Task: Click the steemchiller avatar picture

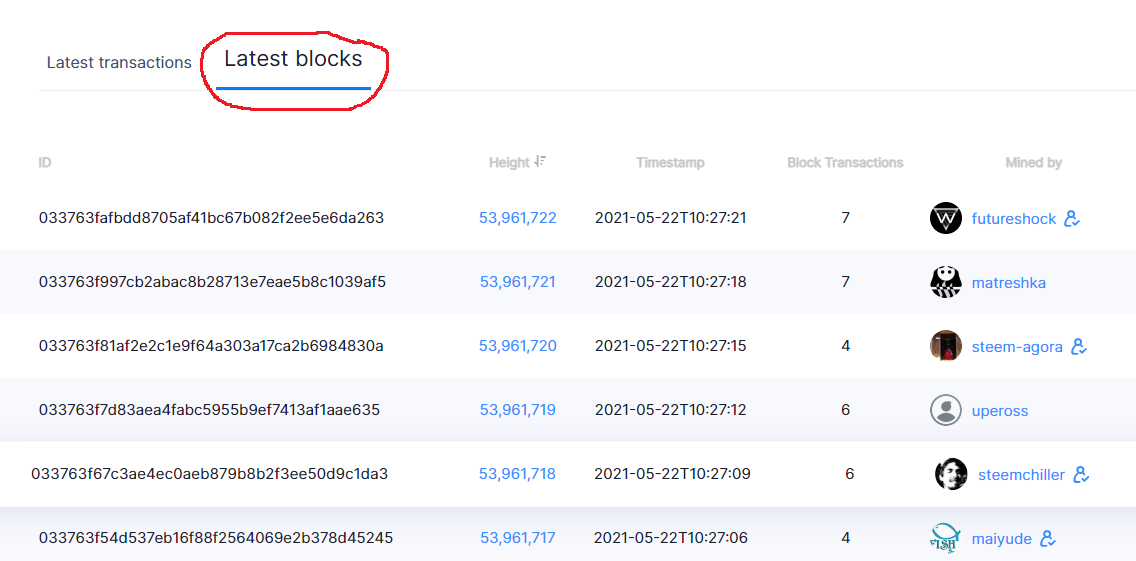Action: pyautogui.click(x=951, y=474)
